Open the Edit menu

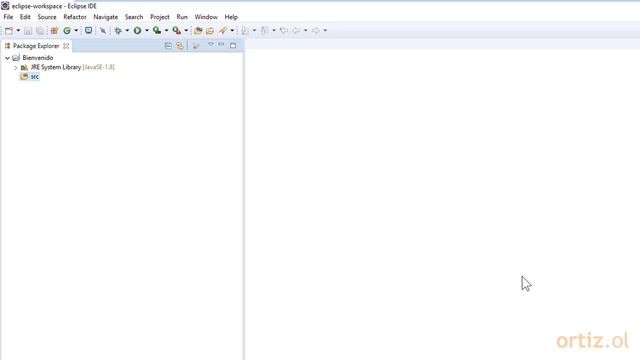point(25,17)
